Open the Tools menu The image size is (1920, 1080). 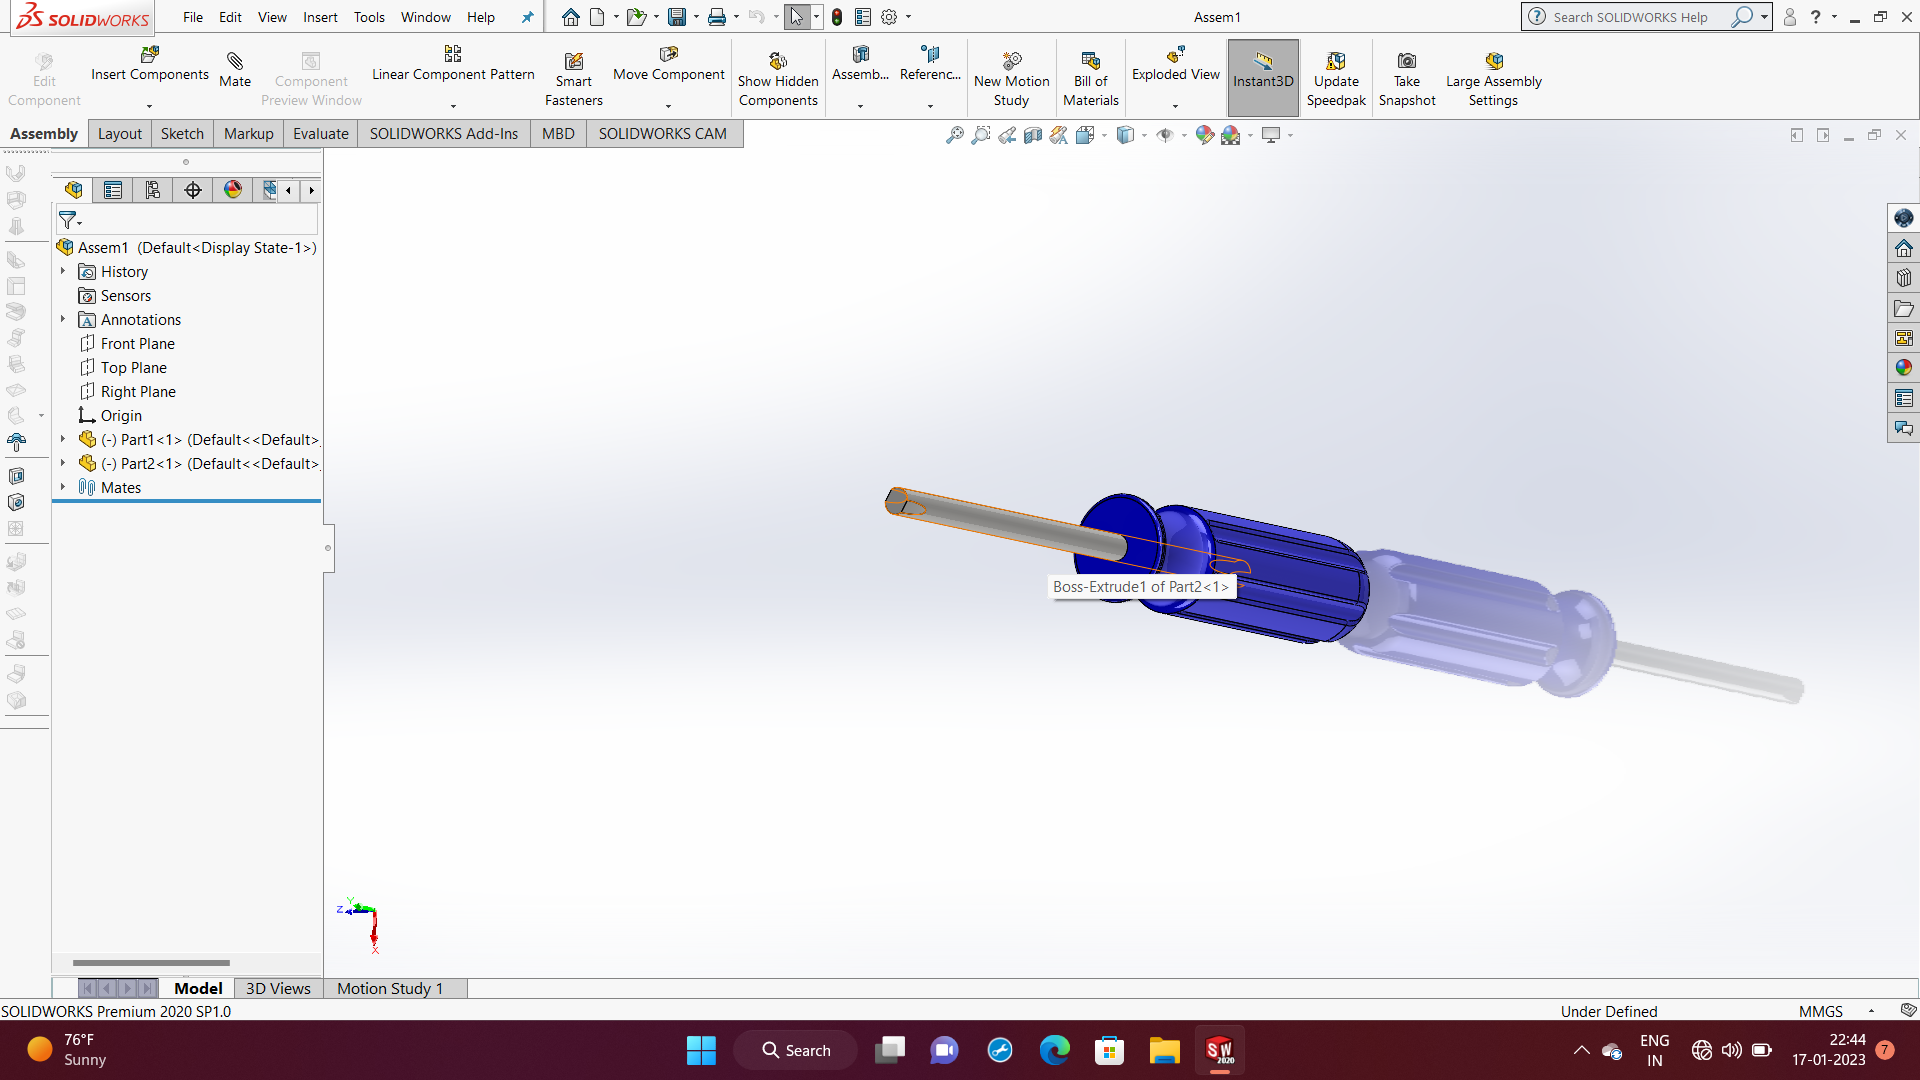coord(369,17)
